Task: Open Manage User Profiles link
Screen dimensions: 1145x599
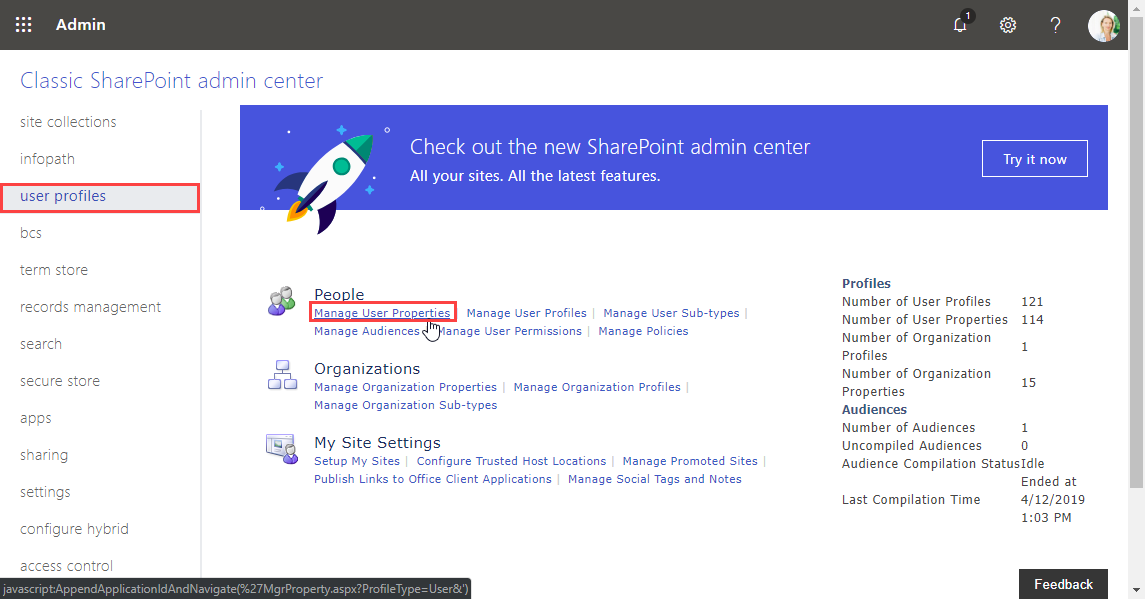Action: 526,313
